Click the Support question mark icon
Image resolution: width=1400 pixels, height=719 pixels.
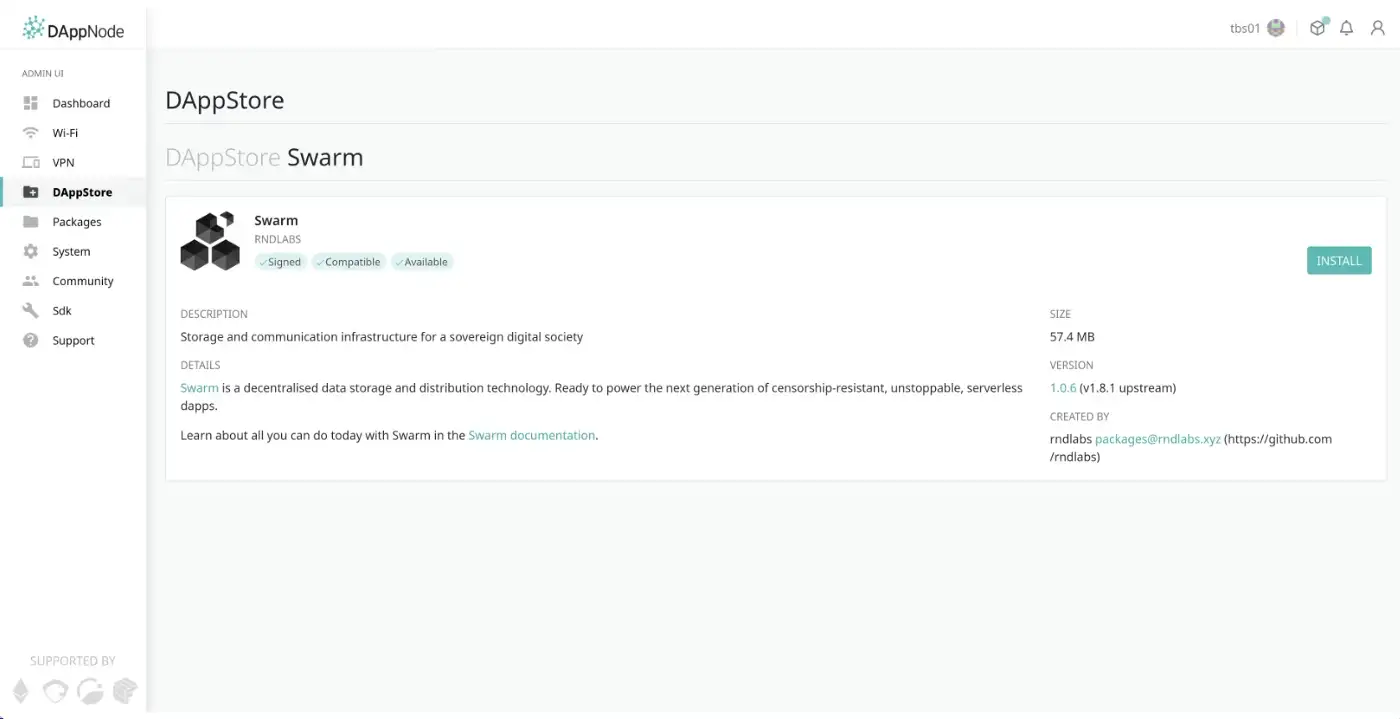pyautogui.click(x=31, y=340)
